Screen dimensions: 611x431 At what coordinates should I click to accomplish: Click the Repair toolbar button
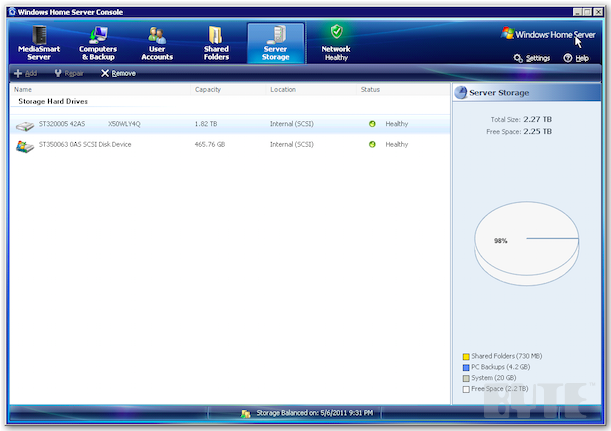coord(69,73)
